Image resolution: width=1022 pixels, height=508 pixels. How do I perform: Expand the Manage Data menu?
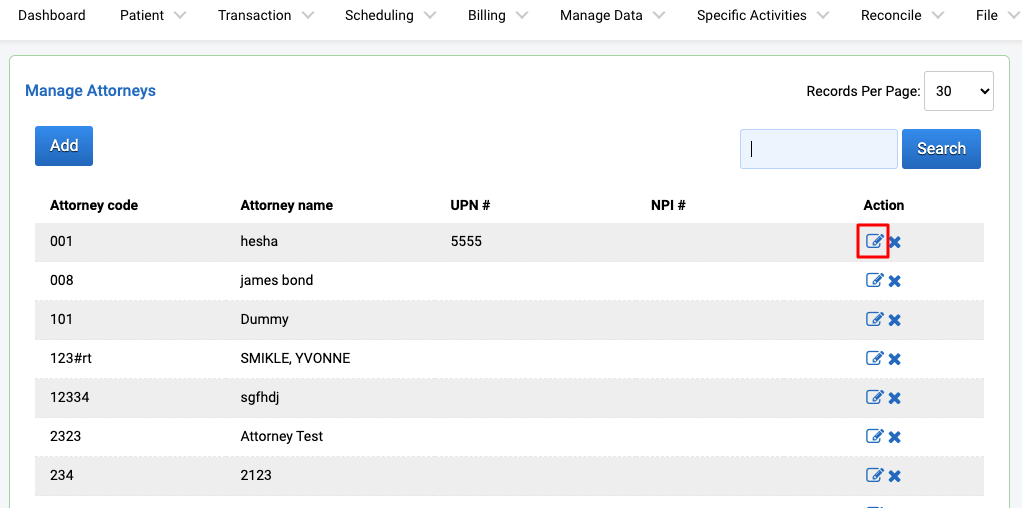tap(612, 15)
